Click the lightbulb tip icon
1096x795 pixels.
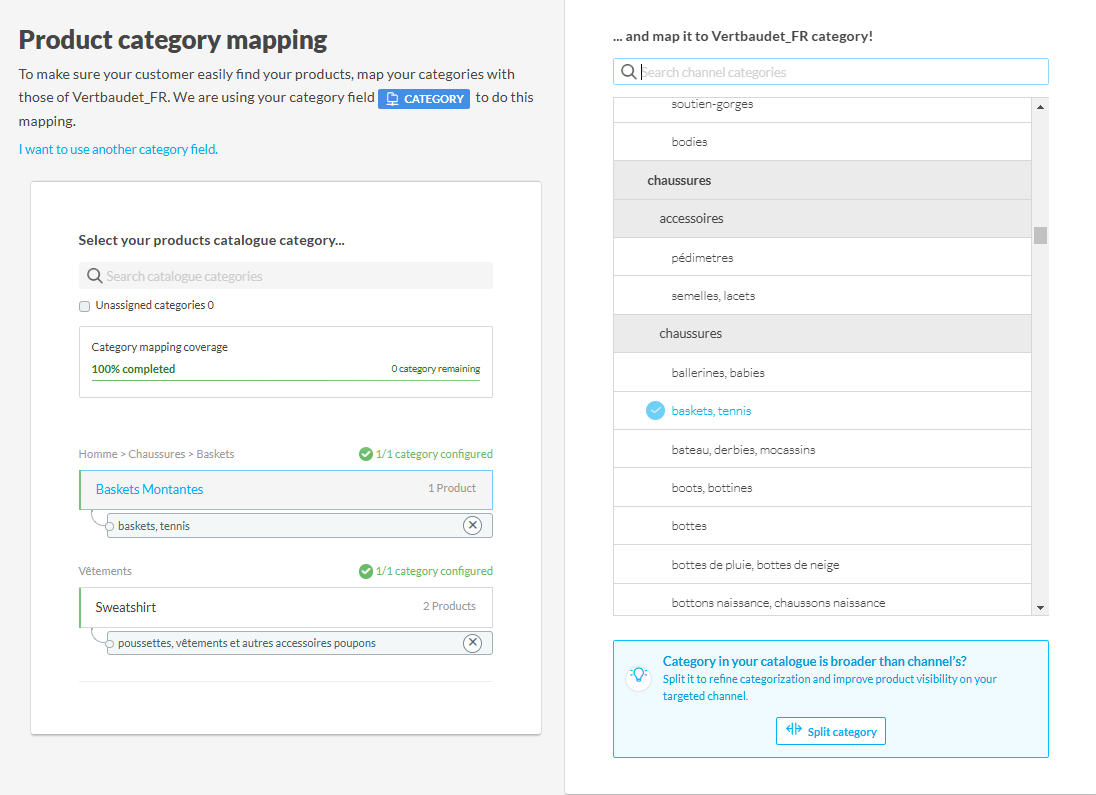click(639, 675)
